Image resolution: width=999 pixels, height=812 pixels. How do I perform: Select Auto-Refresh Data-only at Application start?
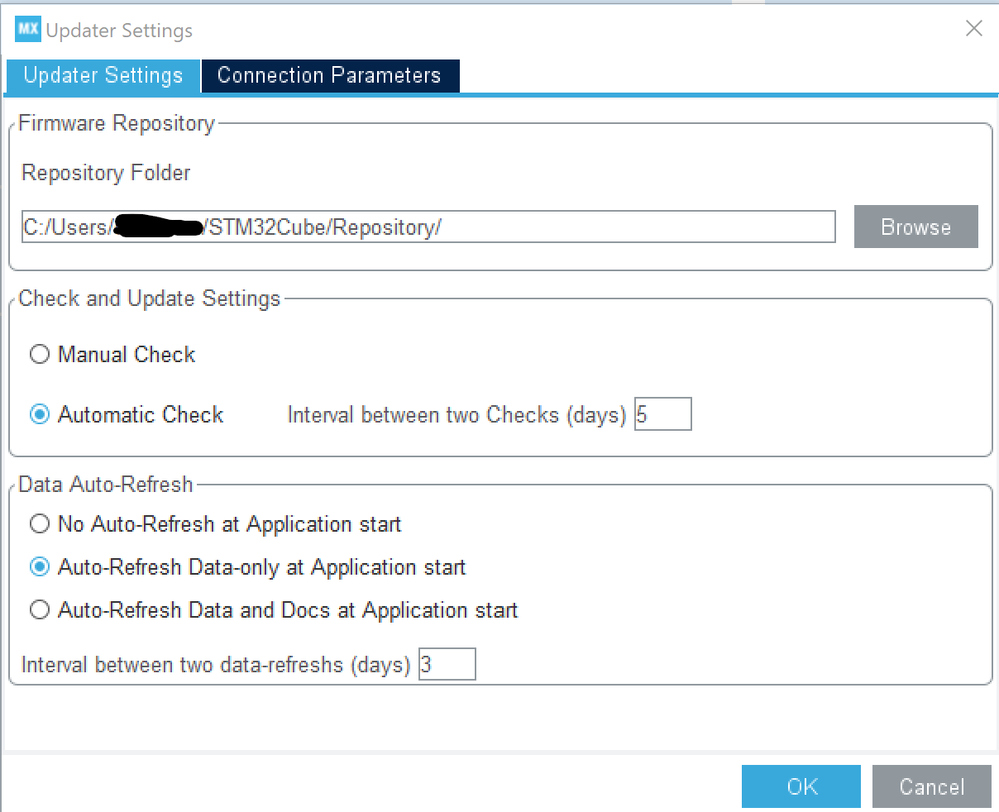click(x=39, y=567)
